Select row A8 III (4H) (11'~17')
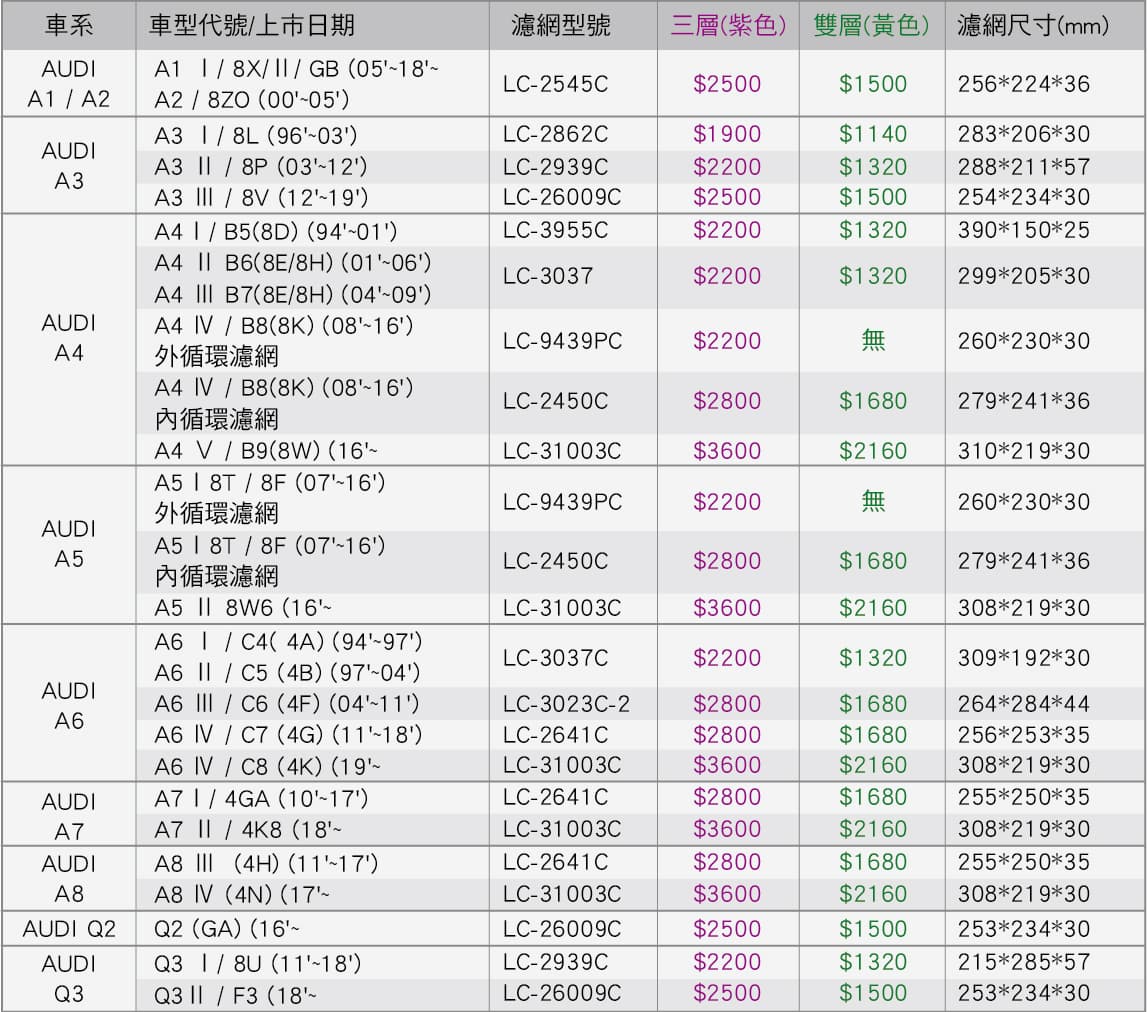 pos(266,863)
